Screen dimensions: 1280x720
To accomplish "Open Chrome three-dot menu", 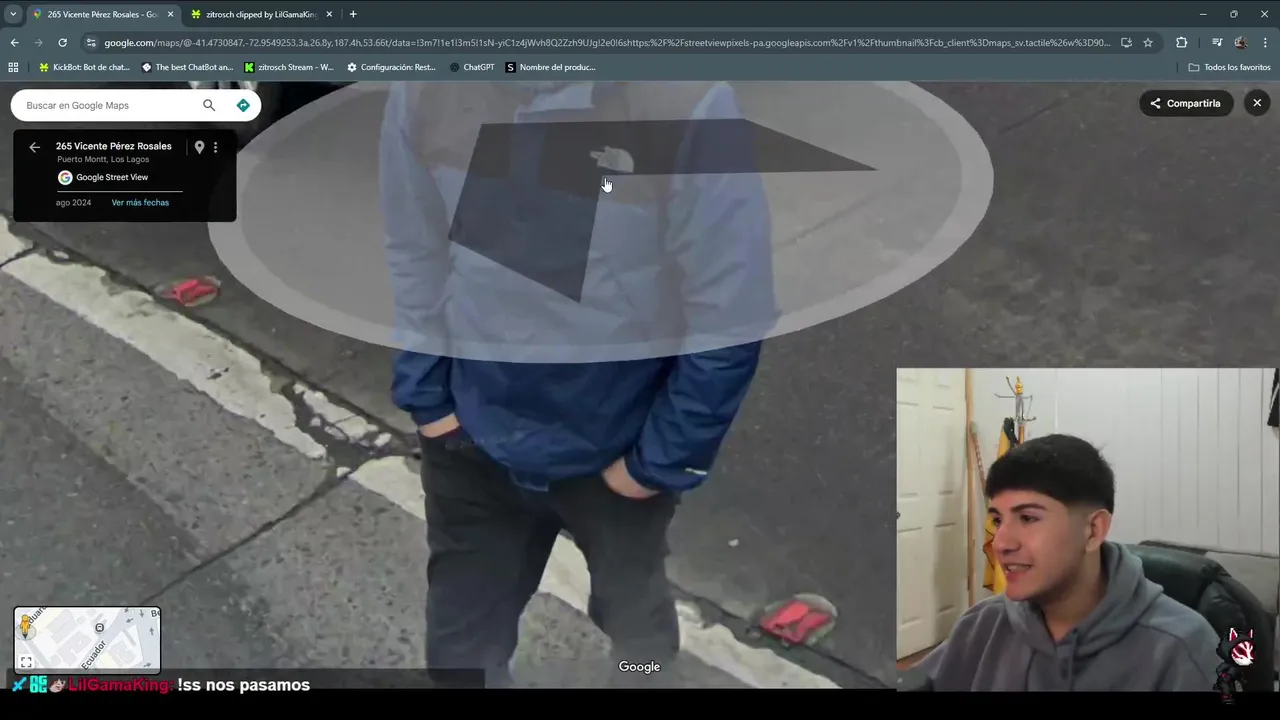I will tap(1266, 43).
